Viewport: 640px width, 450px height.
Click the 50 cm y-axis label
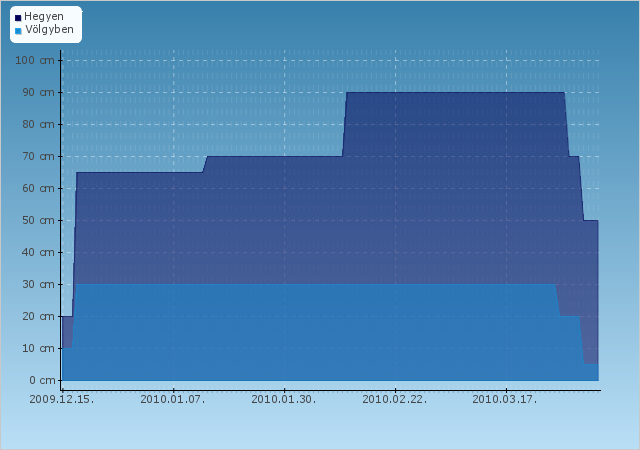[38, 221]
